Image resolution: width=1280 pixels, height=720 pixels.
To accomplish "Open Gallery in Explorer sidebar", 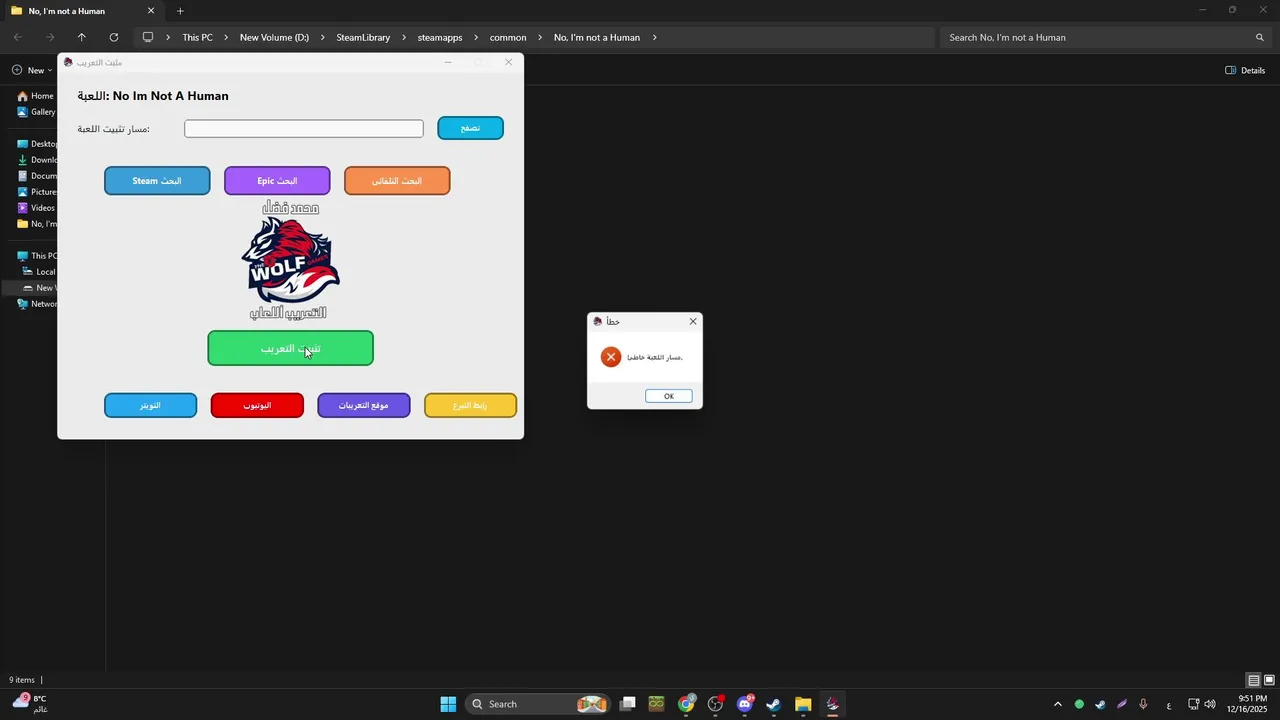I will tap(36, 112).
